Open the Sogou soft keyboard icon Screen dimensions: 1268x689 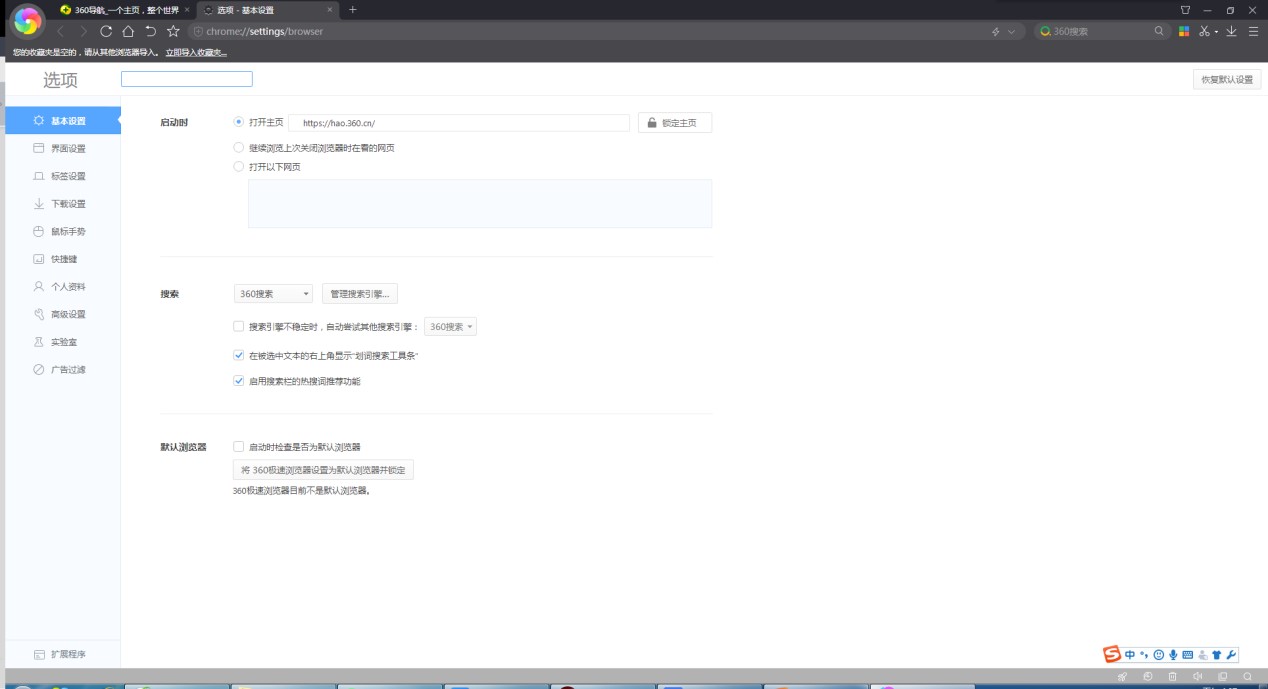tap(1188, 655)
